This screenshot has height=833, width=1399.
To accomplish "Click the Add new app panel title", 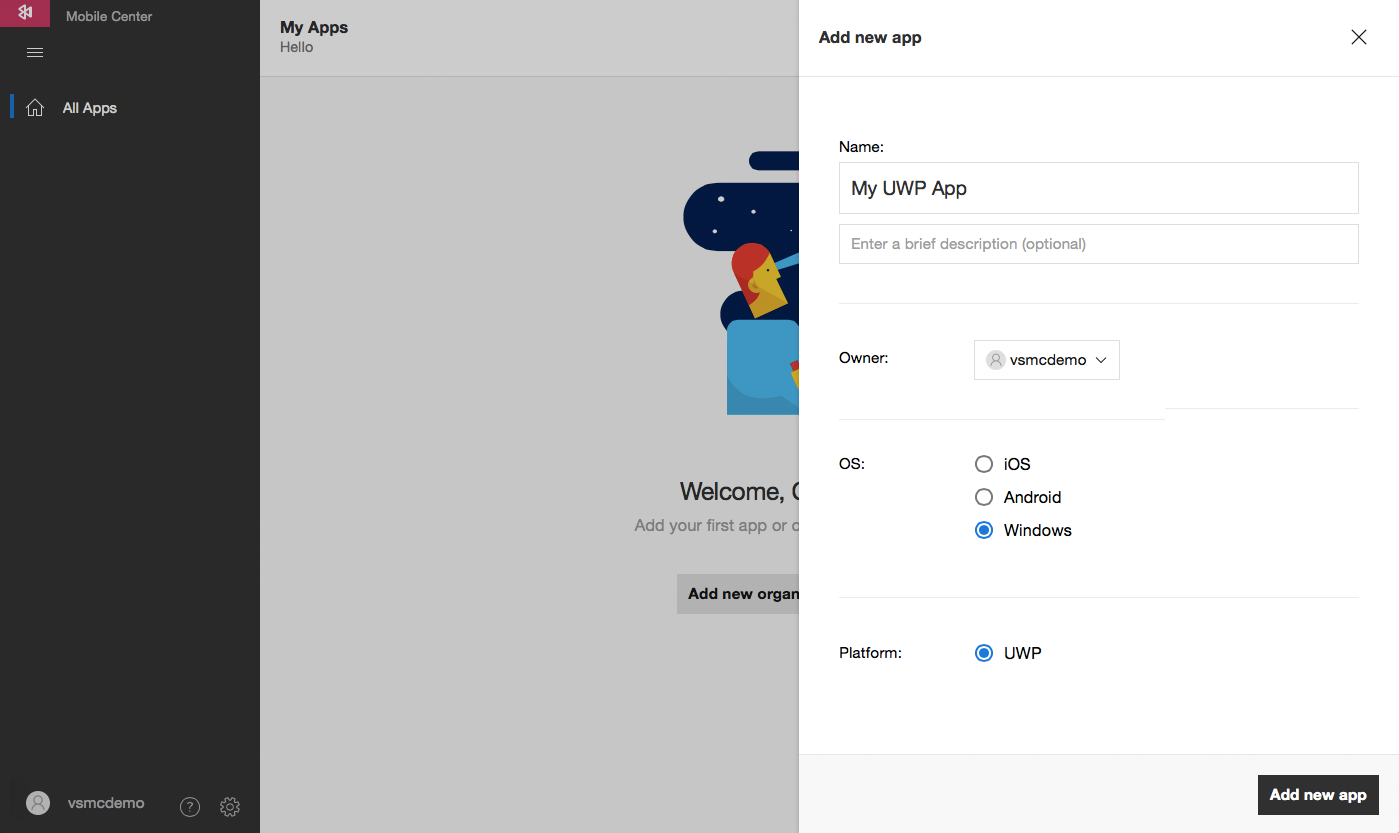I will tap(870, 37).
